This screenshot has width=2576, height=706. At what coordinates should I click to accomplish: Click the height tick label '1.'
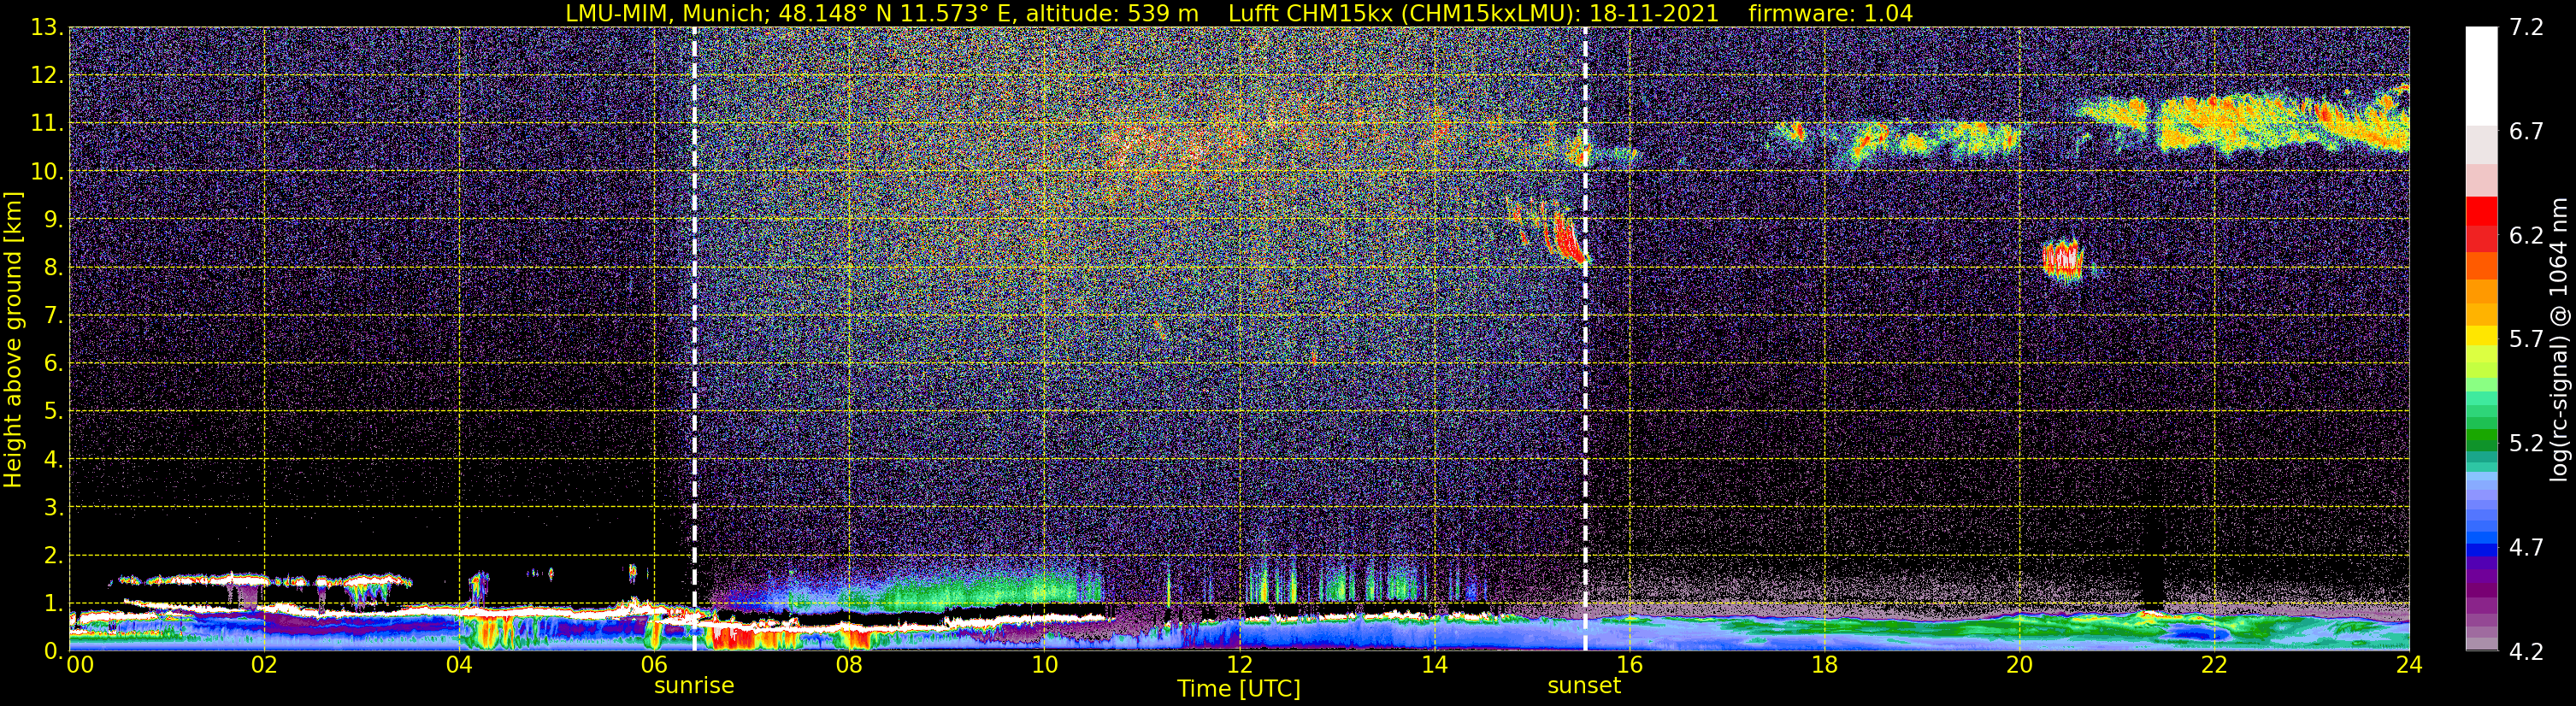[54, 604]
